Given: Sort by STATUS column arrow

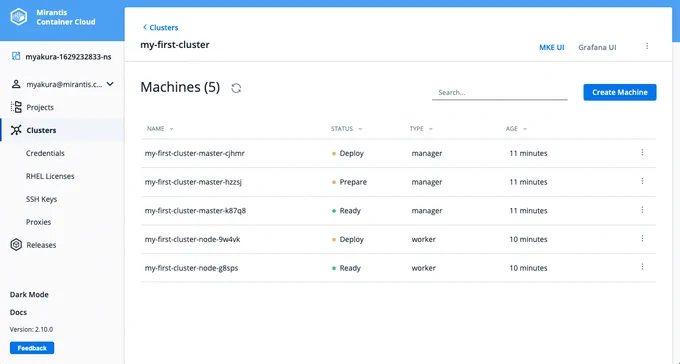Looking at the screenshot, I should click(360, 129).
